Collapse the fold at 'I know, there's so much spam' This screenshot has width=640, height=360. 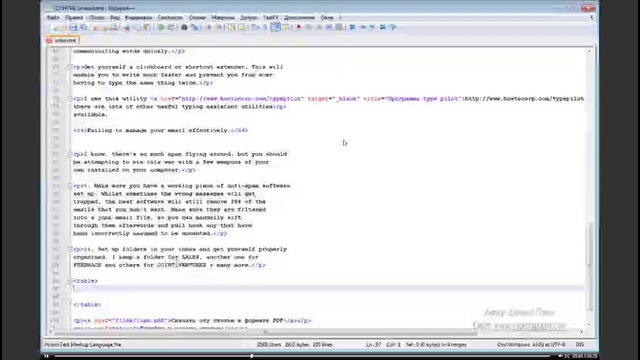tap(70, 154)
